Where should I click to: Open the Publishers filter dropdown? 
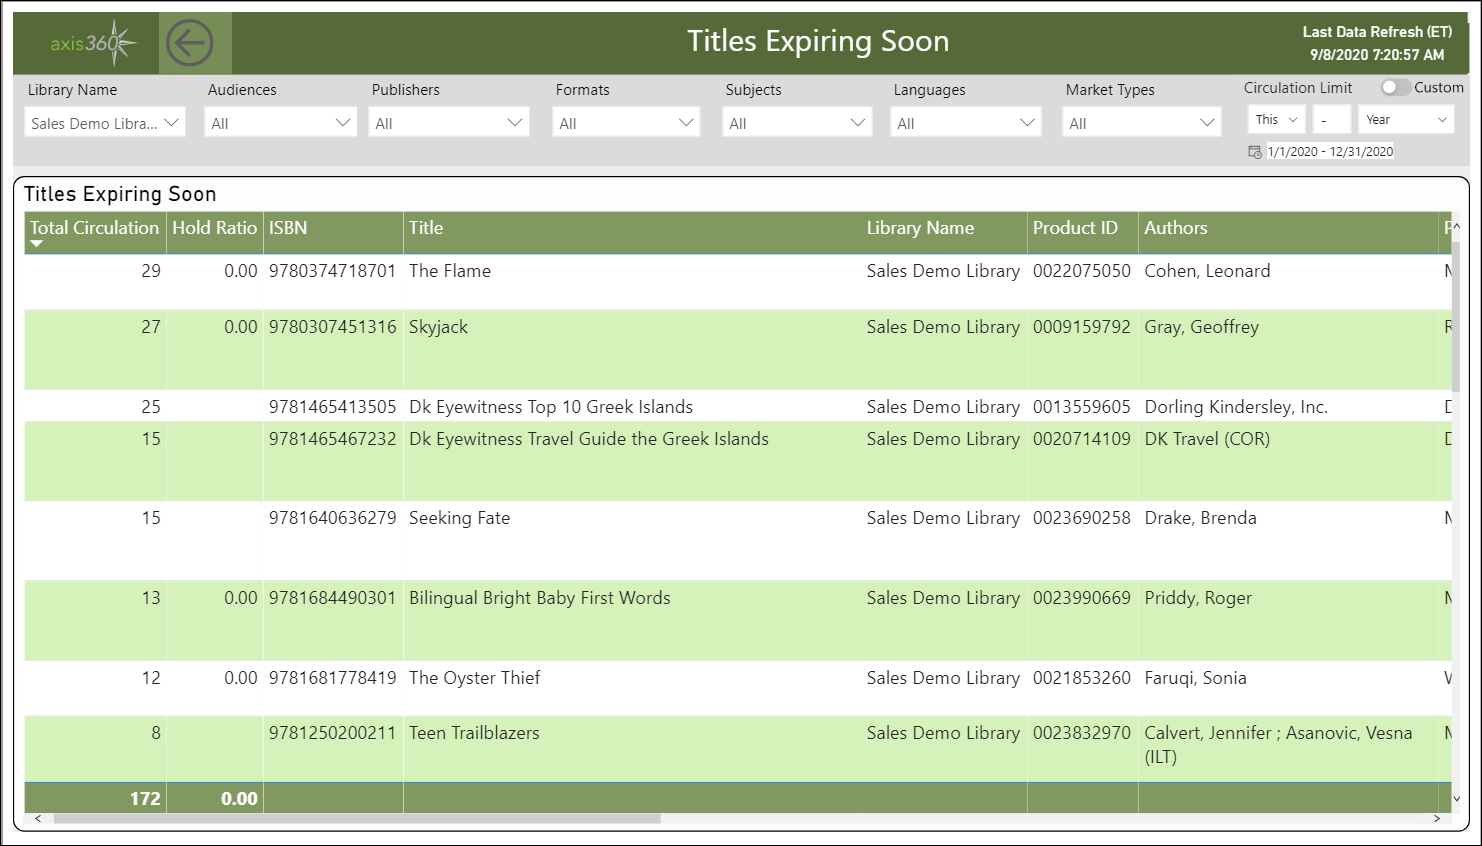point(448,121)
